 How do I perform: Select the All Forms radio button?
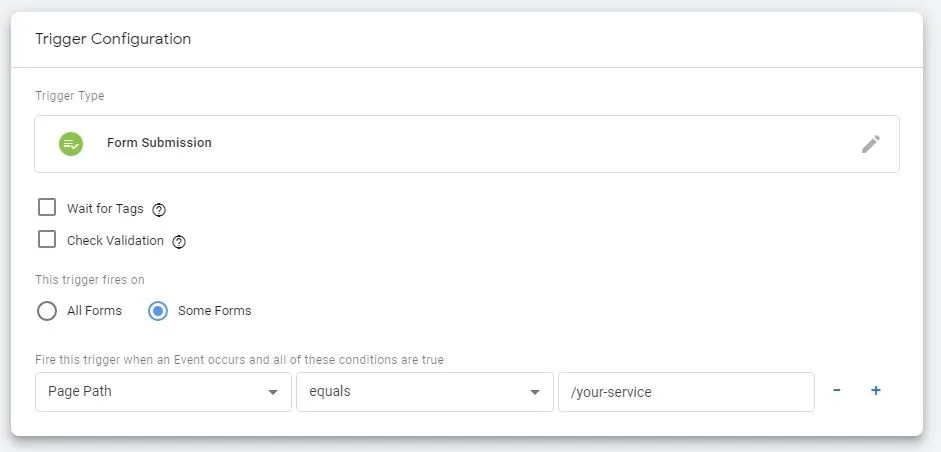tap(47, 311)
